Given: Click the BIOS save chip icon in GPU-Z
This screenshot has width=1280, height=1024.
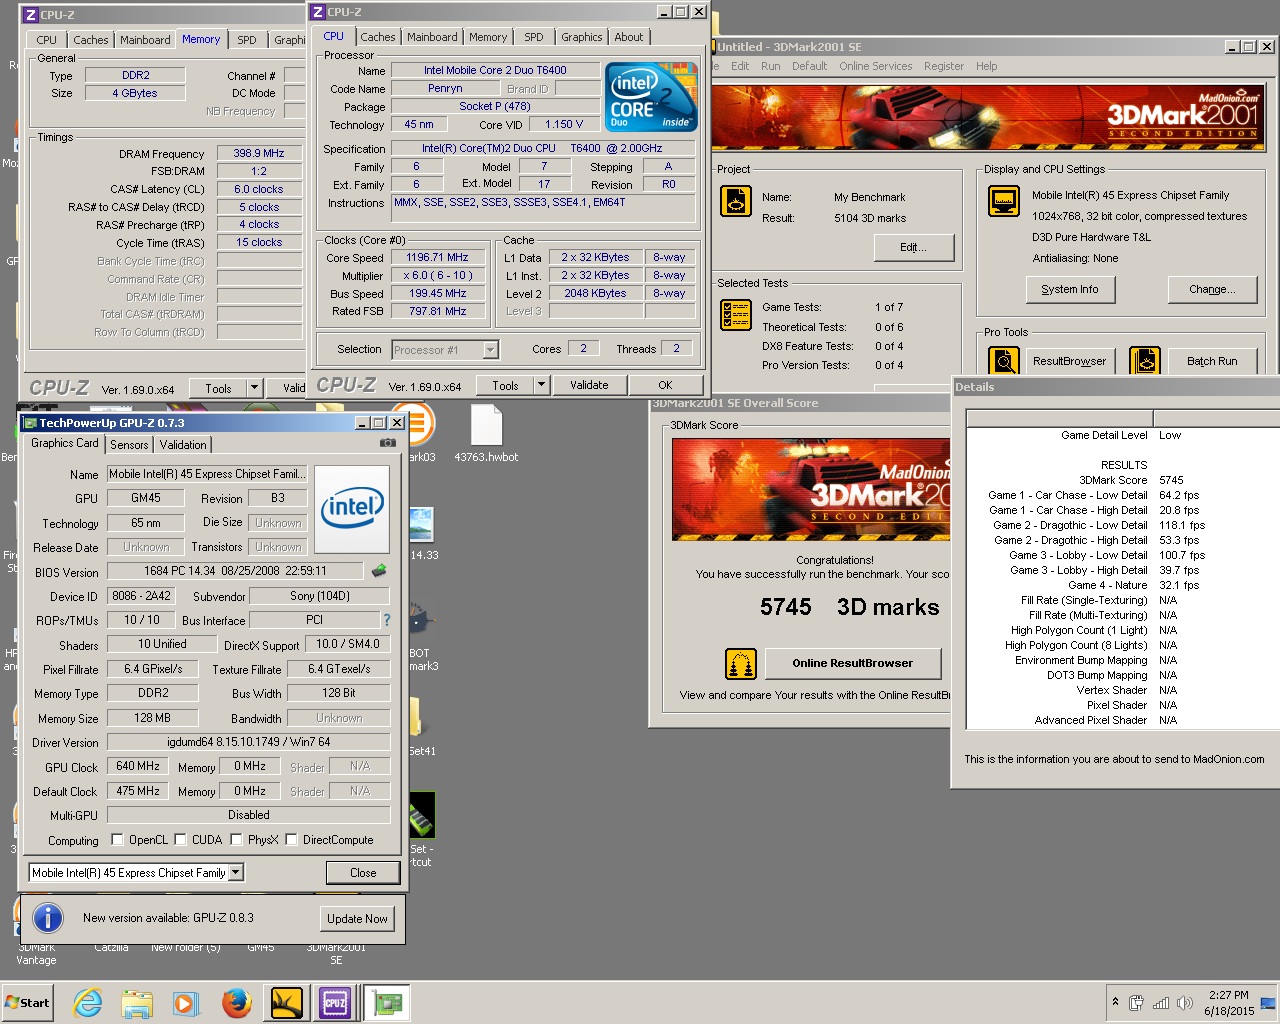Looking at the screenshot, I should 379,571.
